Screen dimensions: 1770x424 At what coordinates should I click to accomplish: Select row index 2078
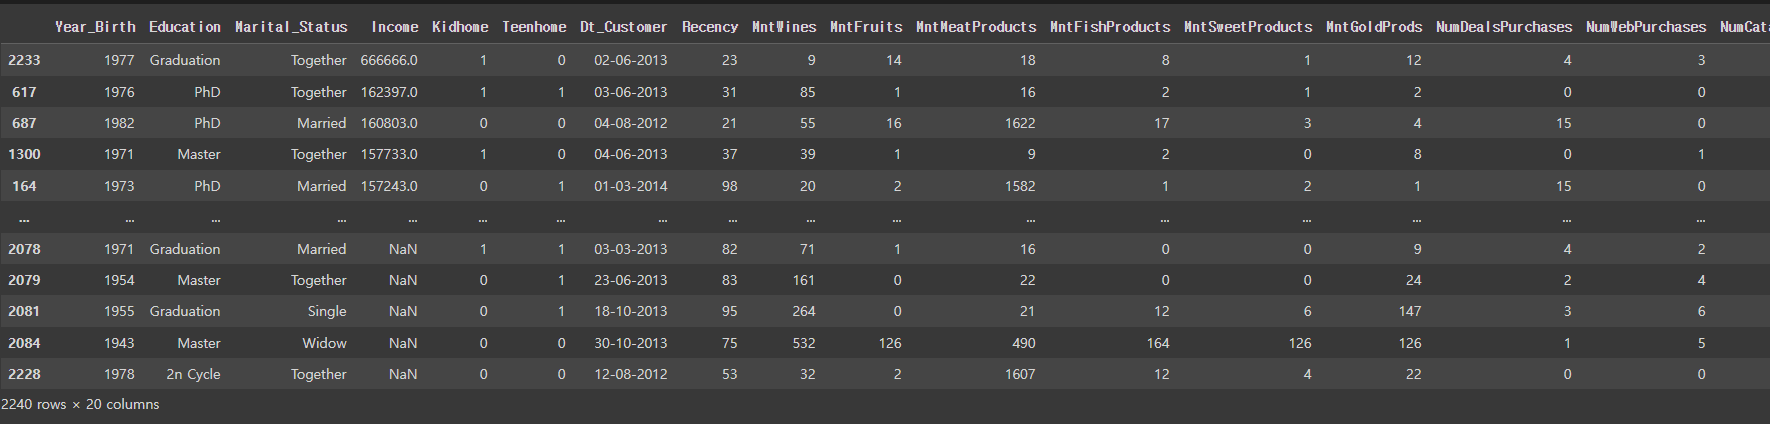pyautogui.click(x=24, y=249)
